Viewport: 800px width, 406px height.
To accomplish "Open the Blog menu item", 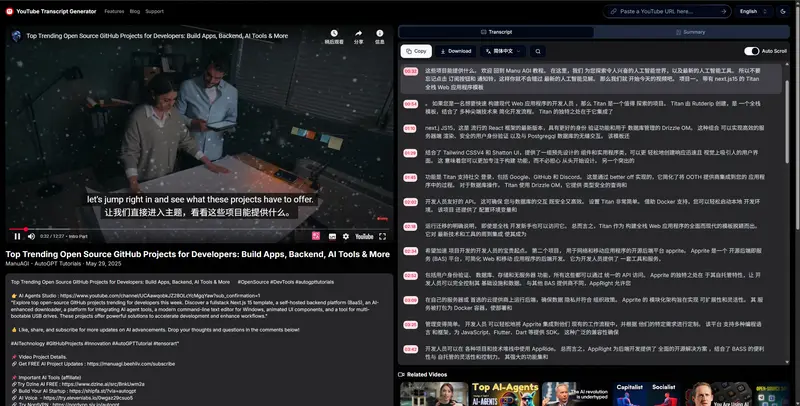I will [x=135, y=11].
